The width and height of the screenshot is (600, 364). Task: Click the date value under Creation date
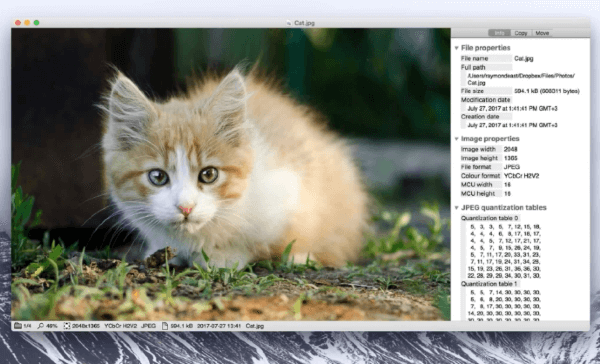512,125
